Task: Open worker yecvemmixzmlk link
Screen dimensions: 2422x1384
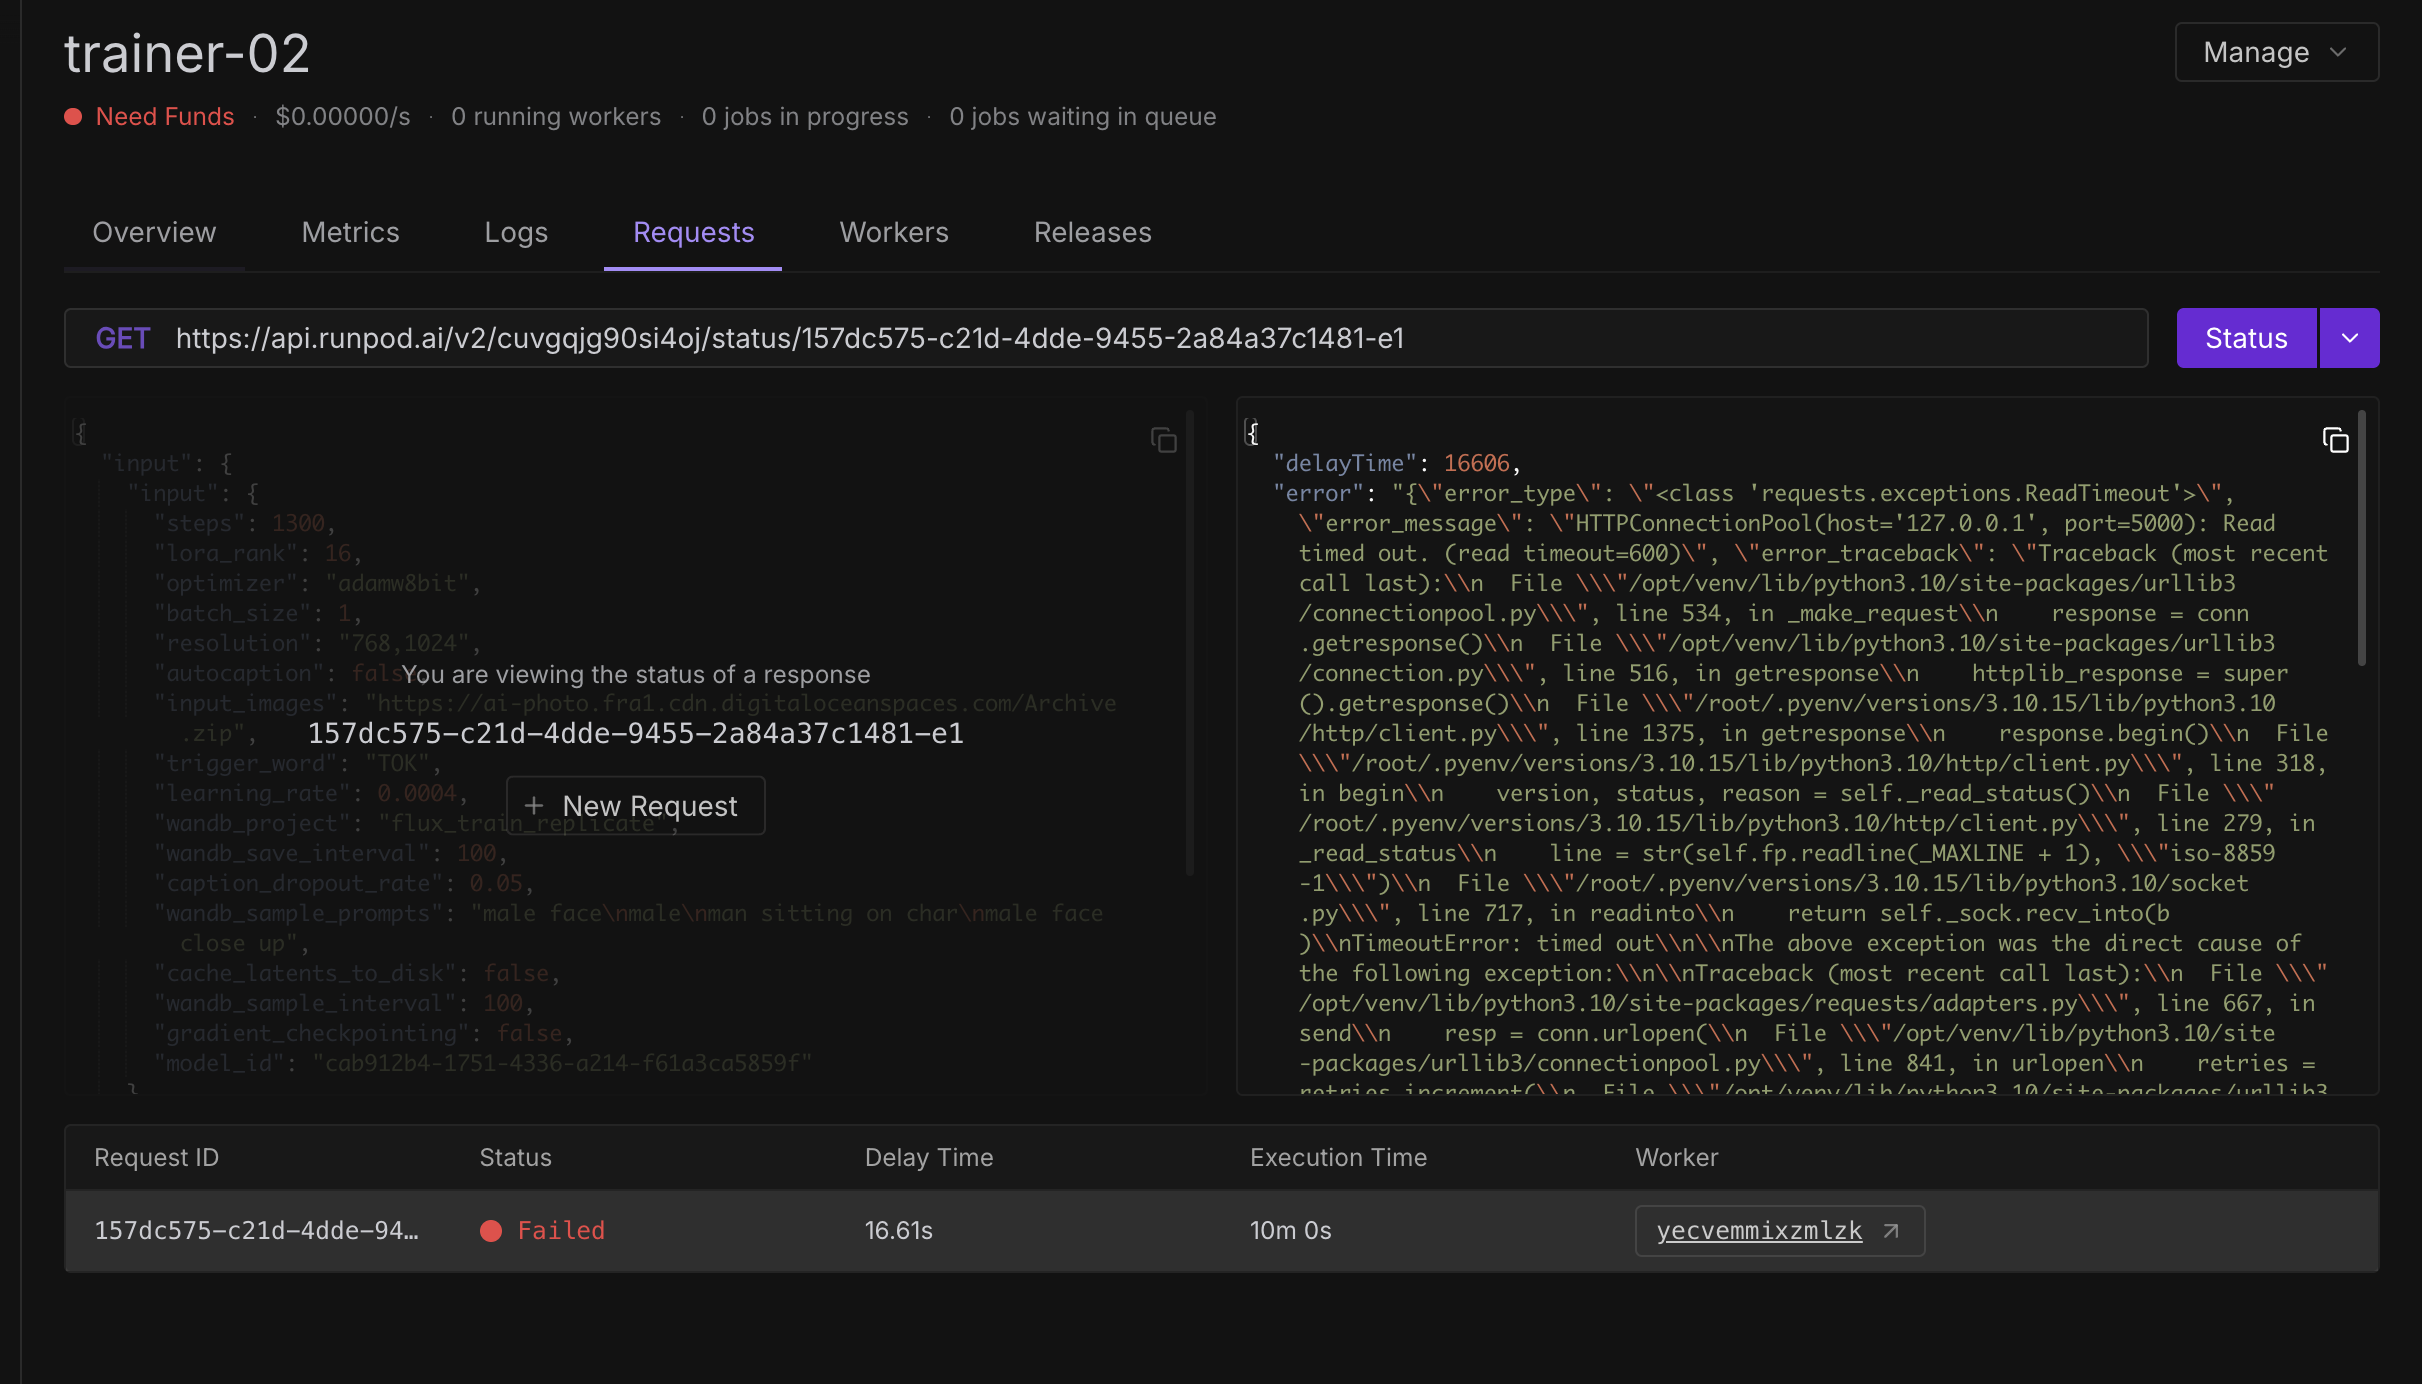Action: pos(1759,1231)
